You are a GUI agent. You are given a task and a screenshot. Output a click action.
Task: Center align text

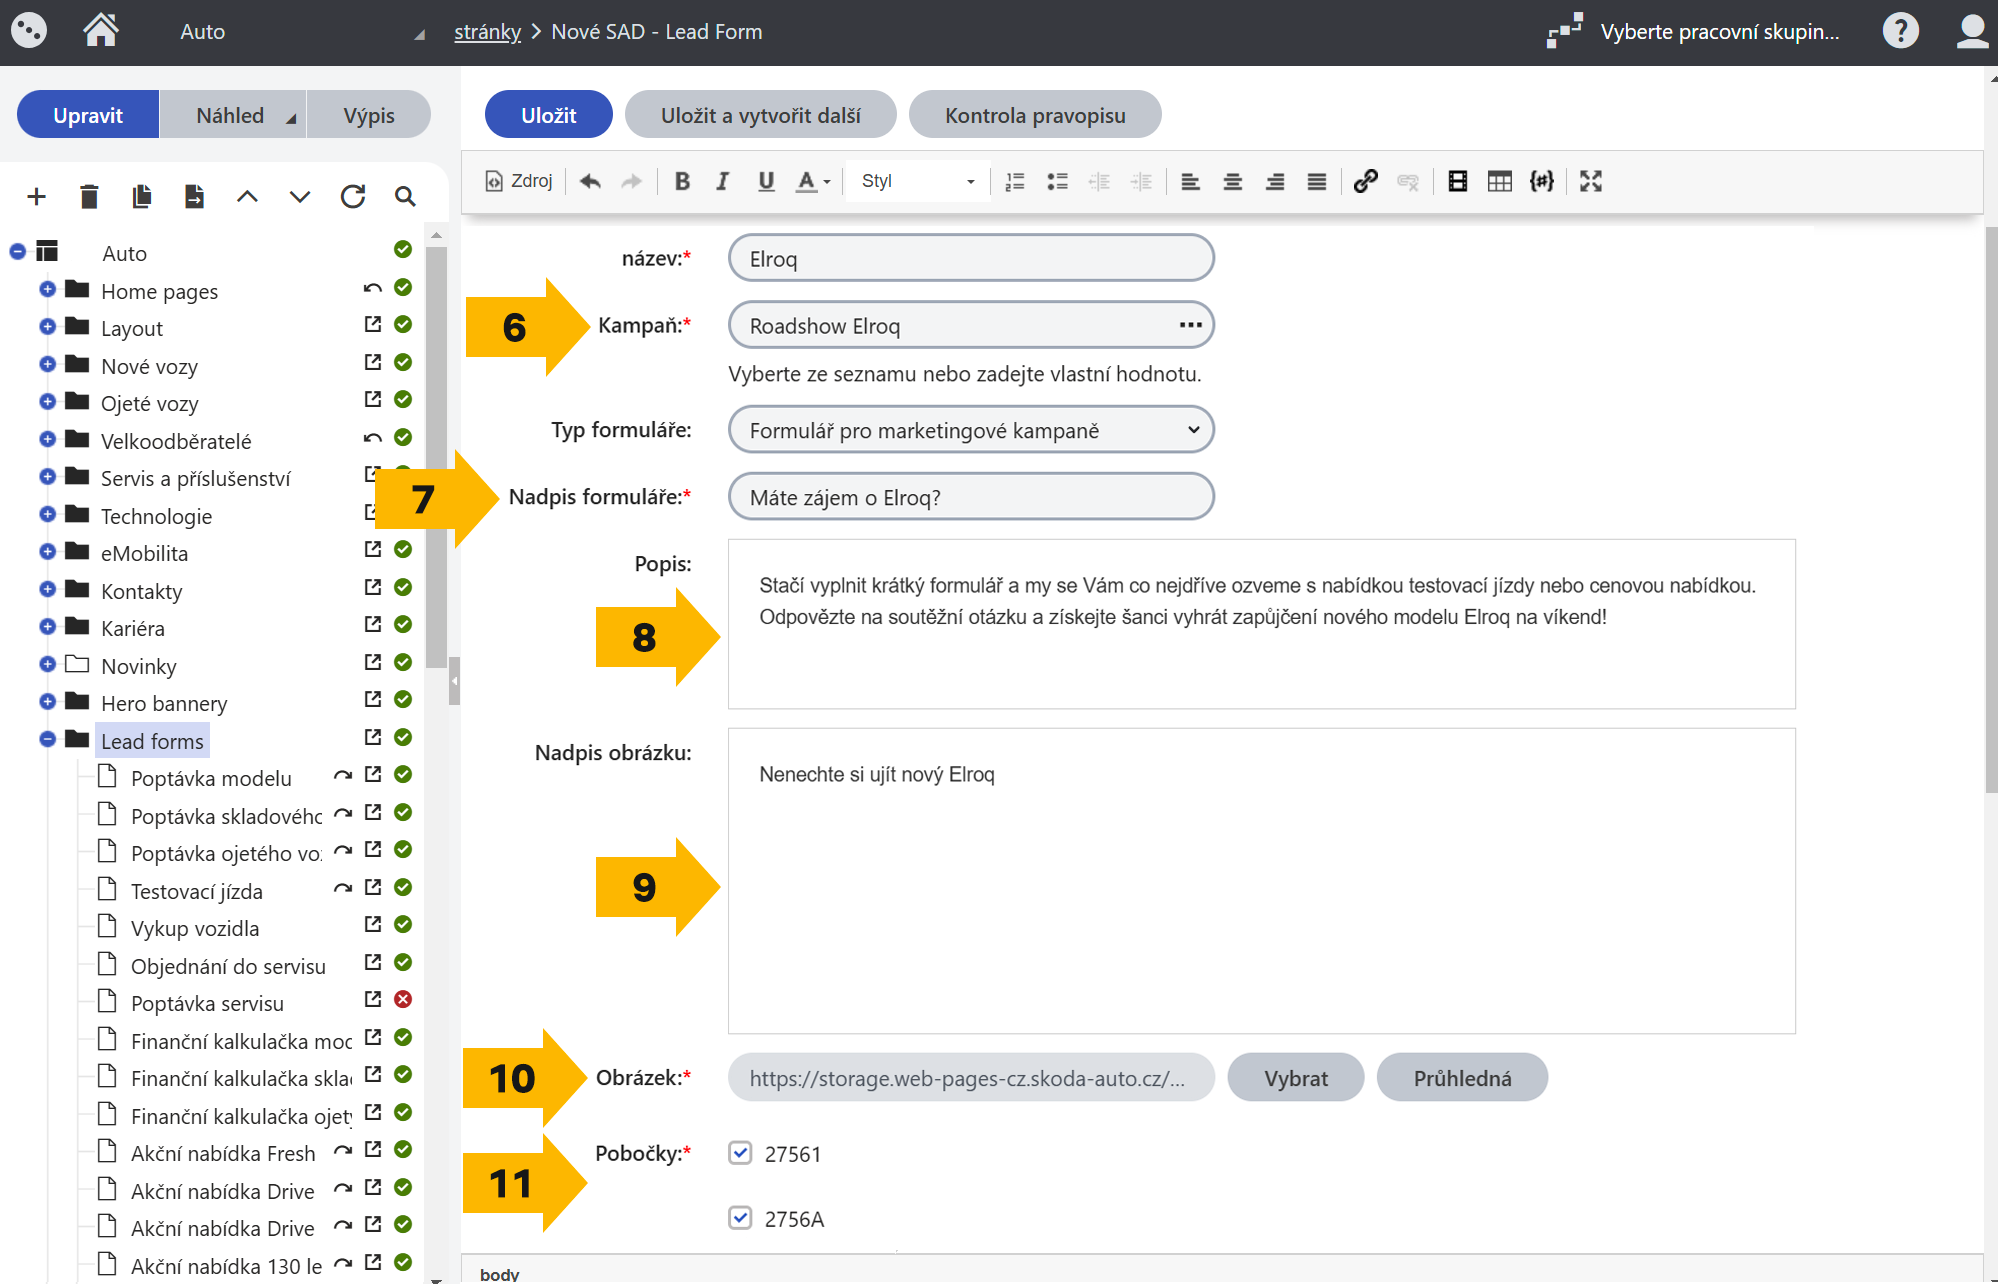(x=1233, y=181)
